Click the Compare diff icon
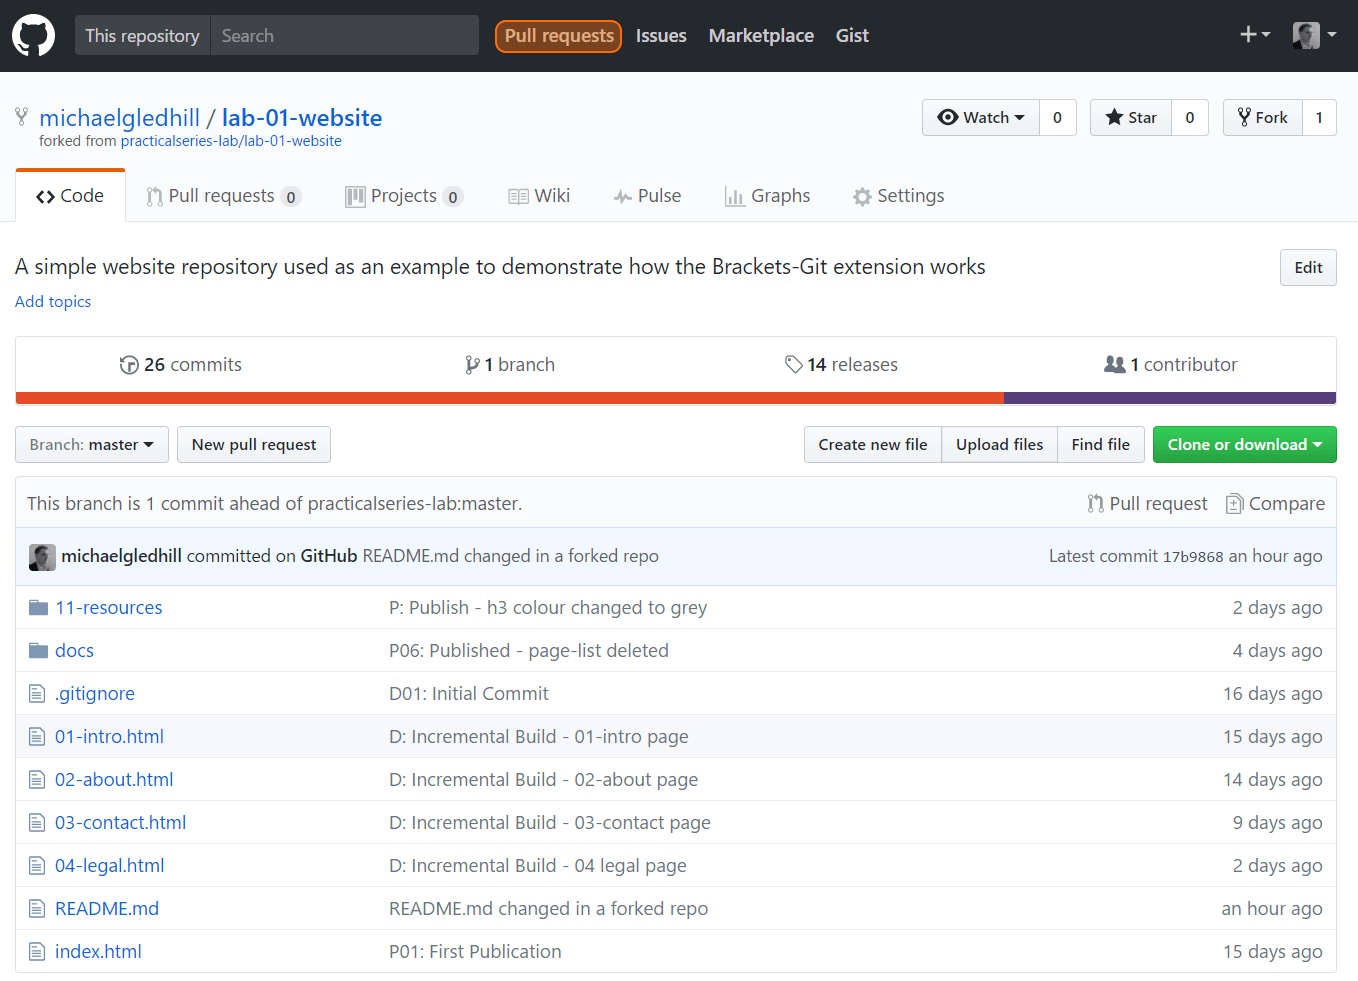This screenshot has width=1358, height=981. (1235, 503)
